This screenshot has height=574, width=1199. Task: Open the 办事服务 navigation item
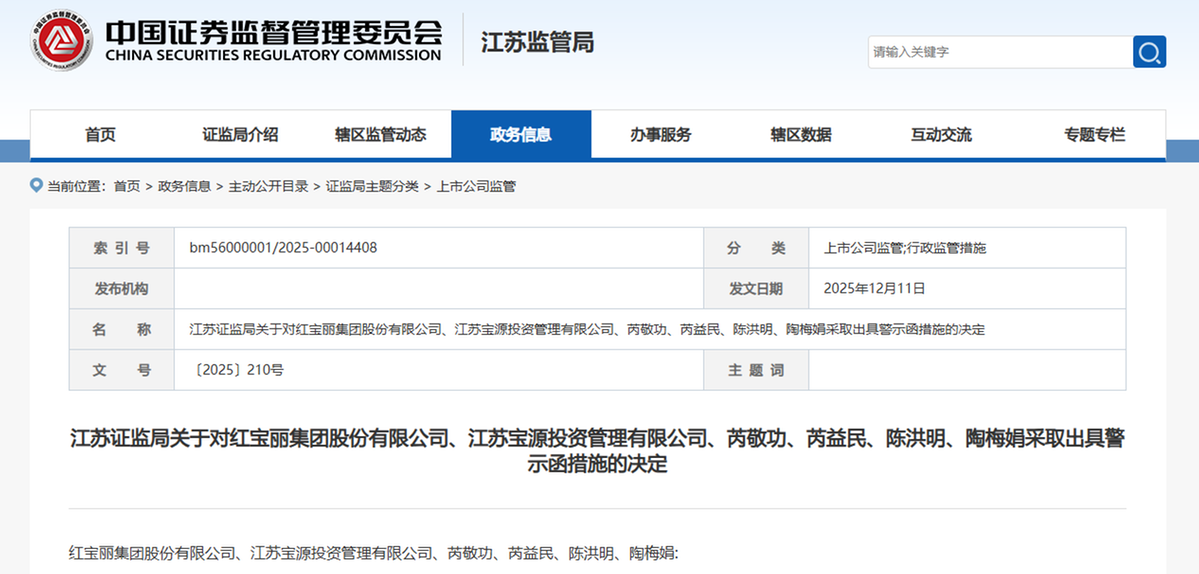(660, 135)
